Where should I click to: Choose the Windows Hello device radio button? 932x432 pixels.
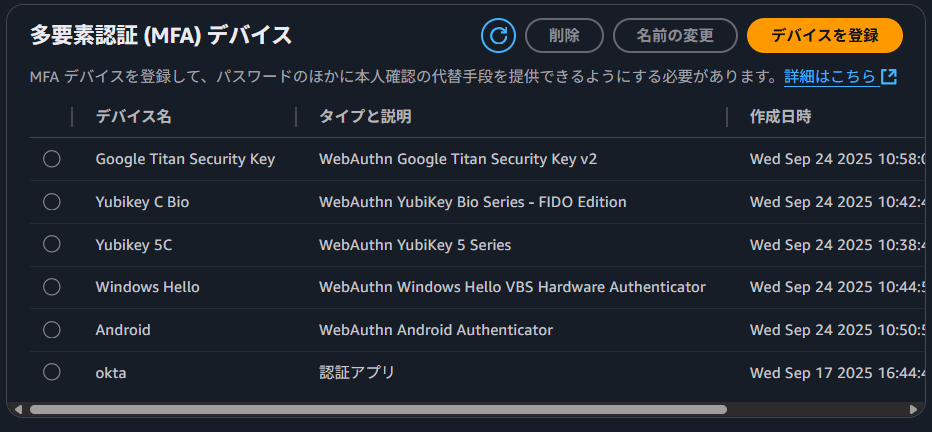tap(52, 287)
